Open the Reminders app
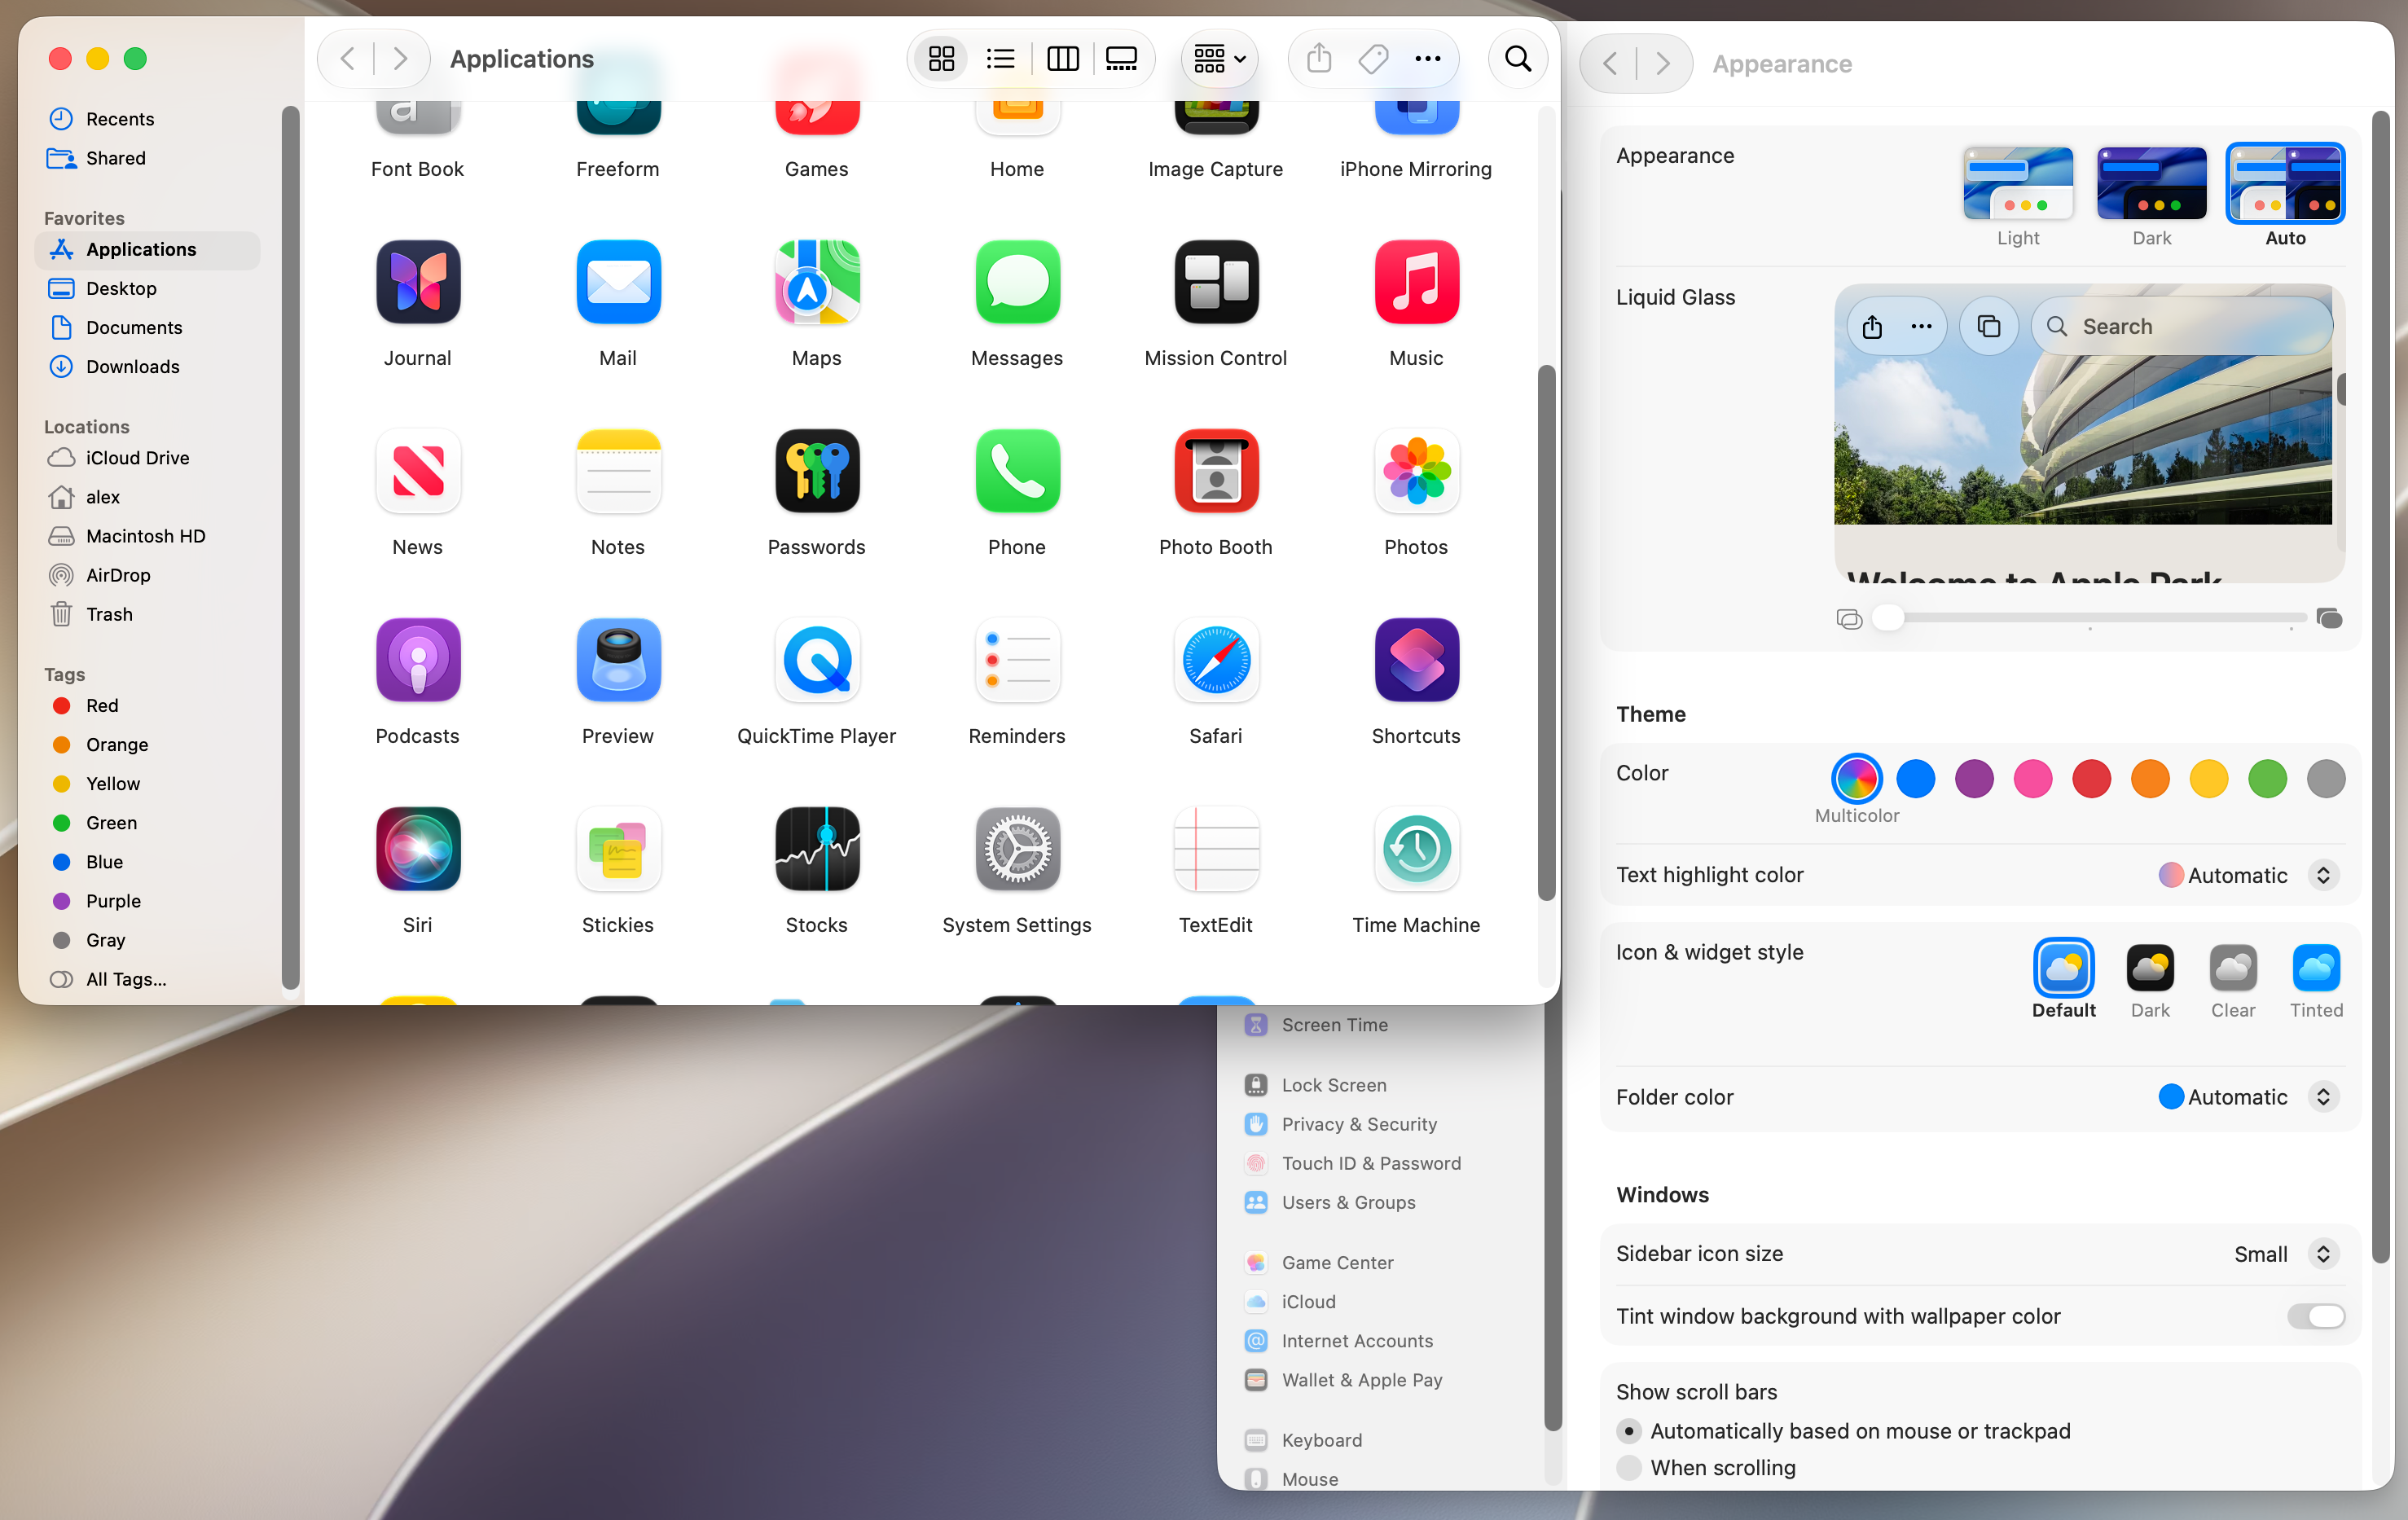This screenshot has width=2408, height=1520. 1017,660
